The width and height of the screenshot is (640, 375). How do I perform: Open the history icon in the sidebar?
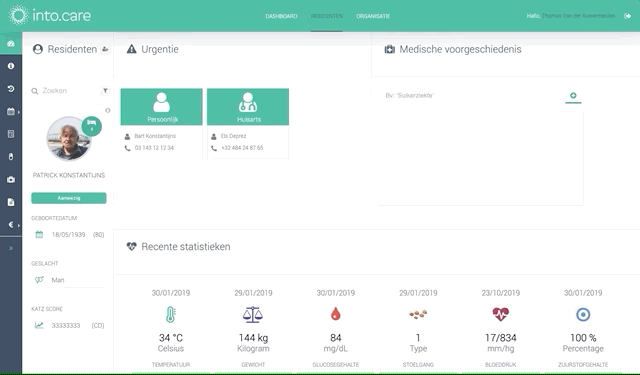(11, 89)
